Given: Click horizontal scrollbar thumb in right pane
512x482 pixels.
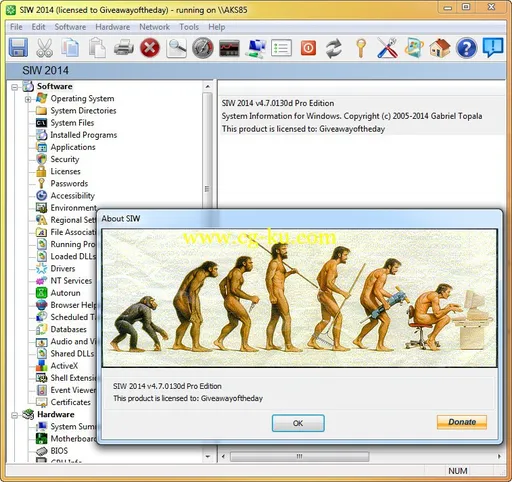Looking at the screenshot, I should click(x=299, y=456).
